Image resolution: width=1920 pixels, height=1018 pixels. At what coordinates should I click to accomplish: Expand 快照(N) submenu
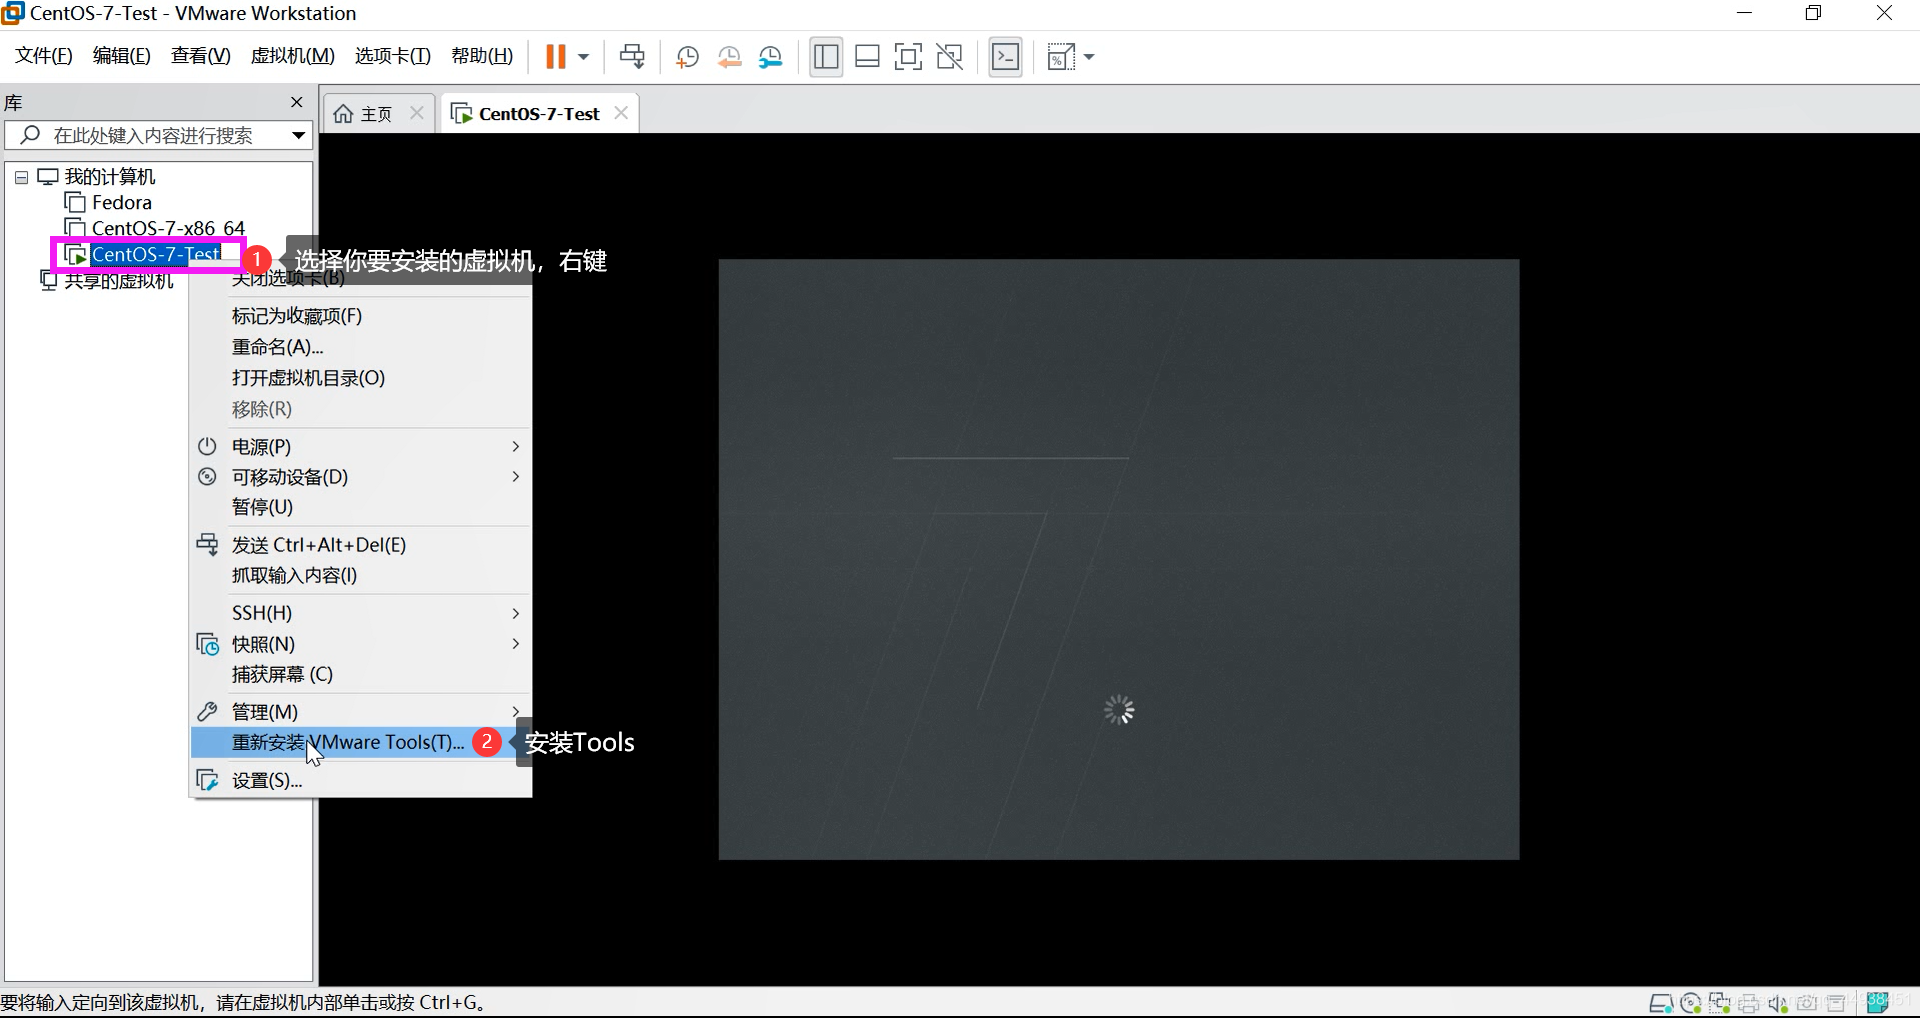[x=360, y=644]
